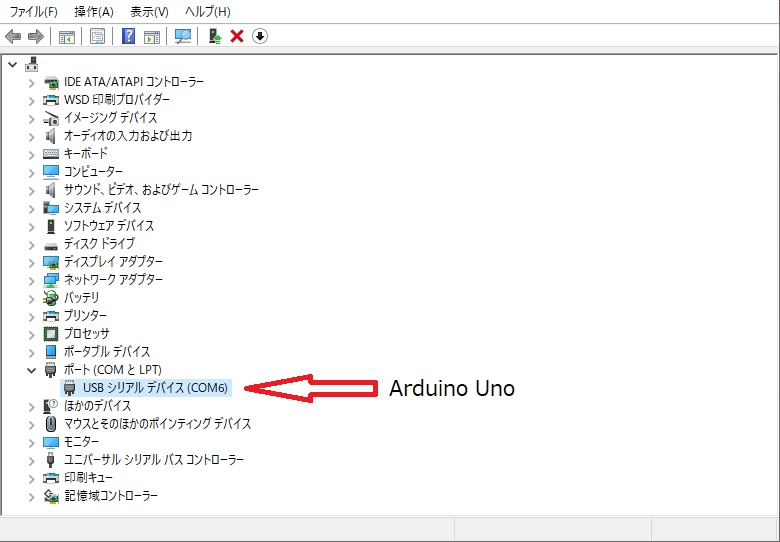Viewport: 780px width, 542px height.
Task: Expand the ネットワーク アダプター node
Action: [x=32, y=280]
